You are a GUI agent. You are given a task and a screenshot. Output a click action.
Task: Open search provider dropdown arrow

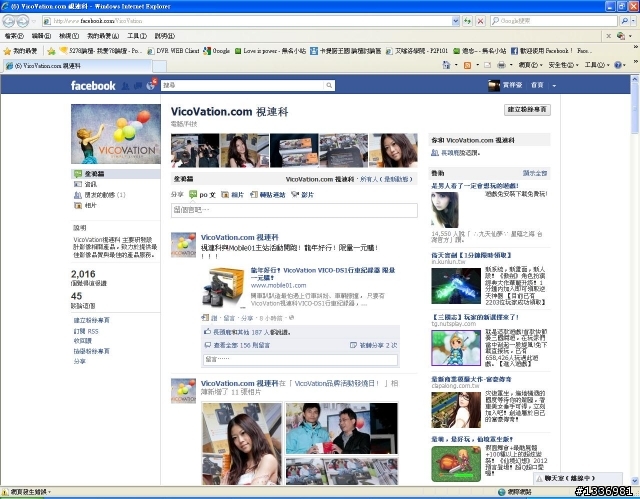(633, 21)
